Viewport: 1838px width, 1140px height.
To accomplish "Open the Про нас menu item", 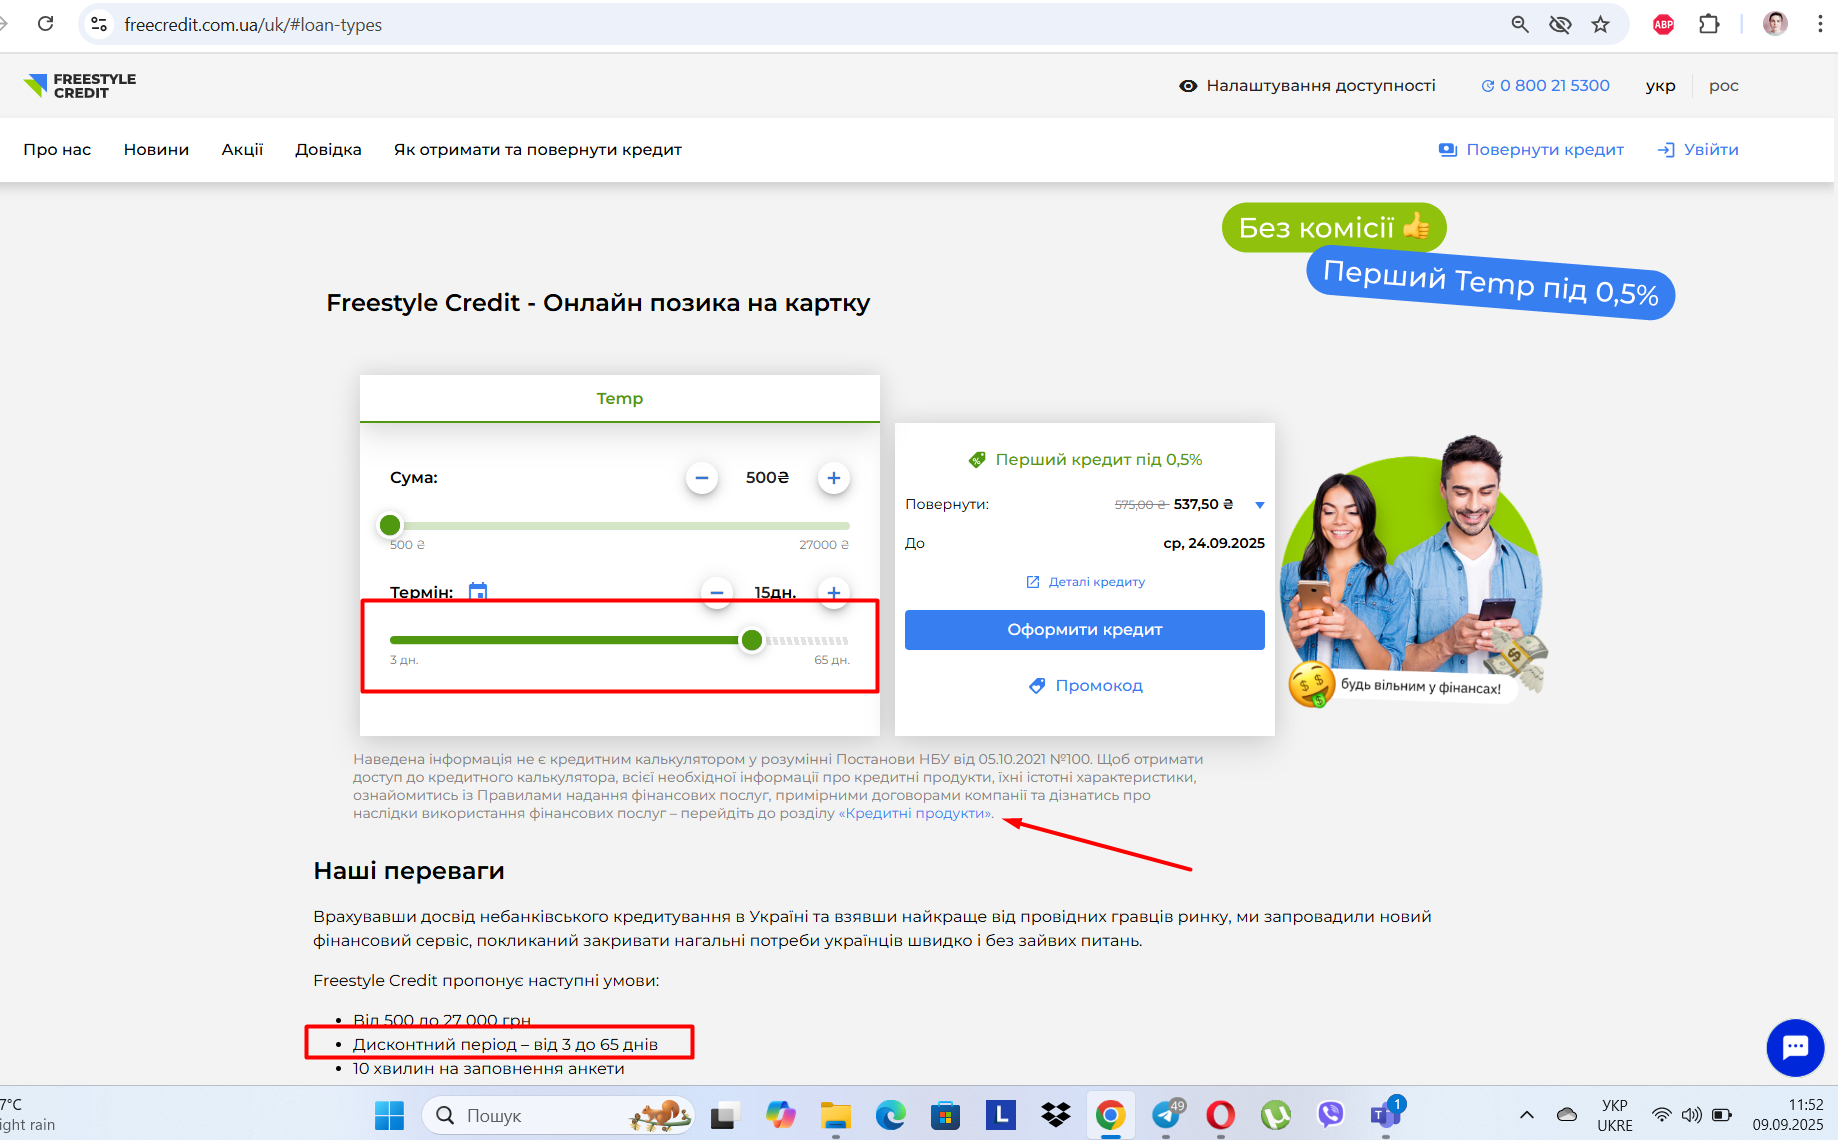I will [57, 149].
